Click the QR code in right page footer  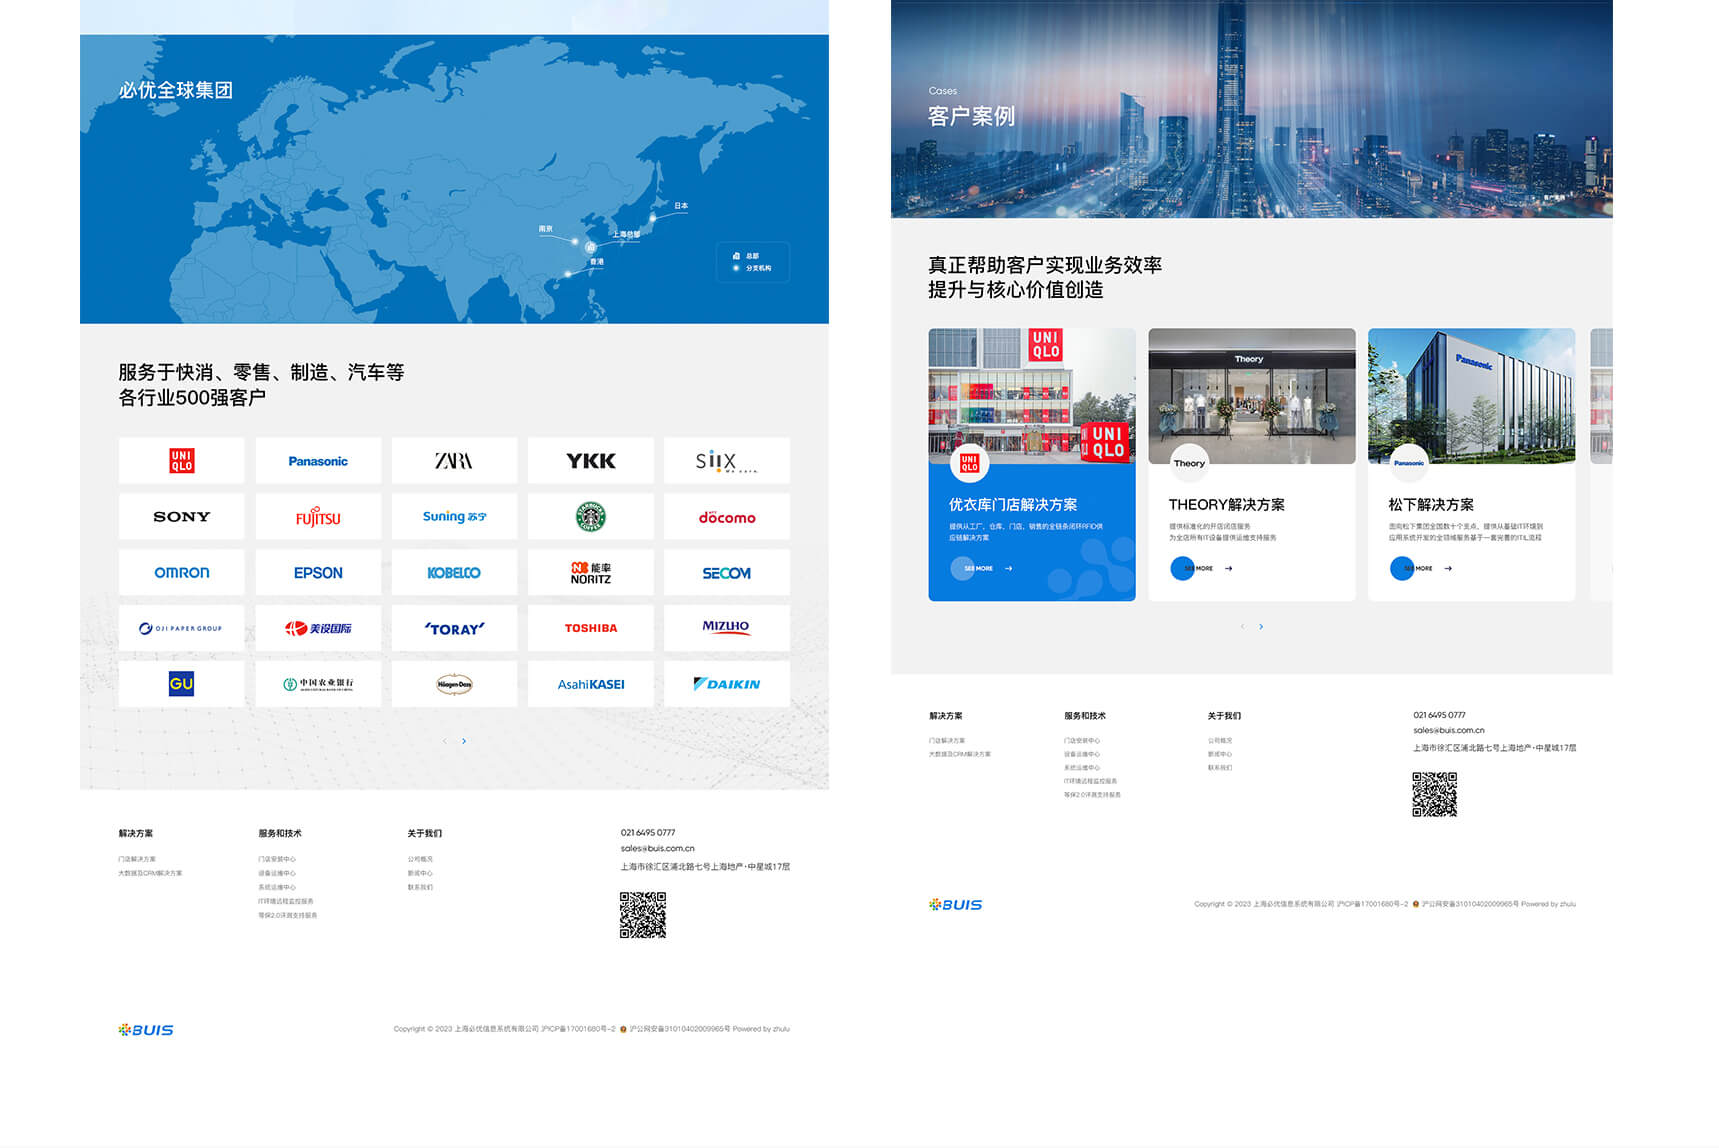pos(1435,794)
